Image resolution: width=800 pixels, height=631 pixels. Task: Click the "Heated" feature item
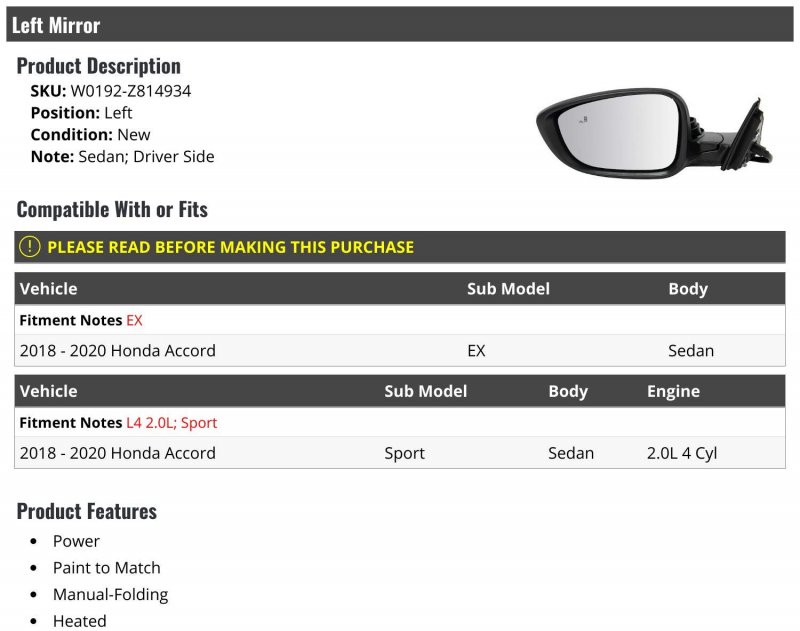pyautogui.click(x=80, y=621)
